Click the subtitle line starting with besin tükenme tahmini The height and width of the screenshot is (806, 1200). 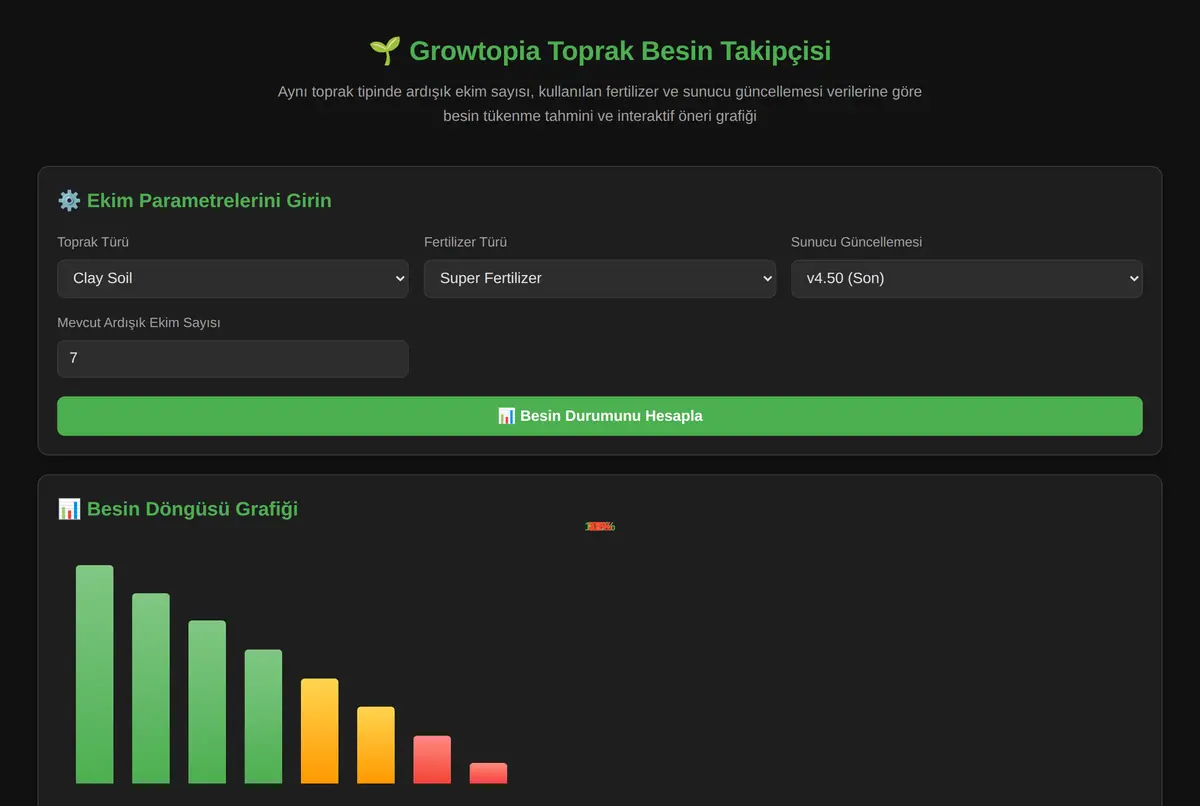point(600,116)
